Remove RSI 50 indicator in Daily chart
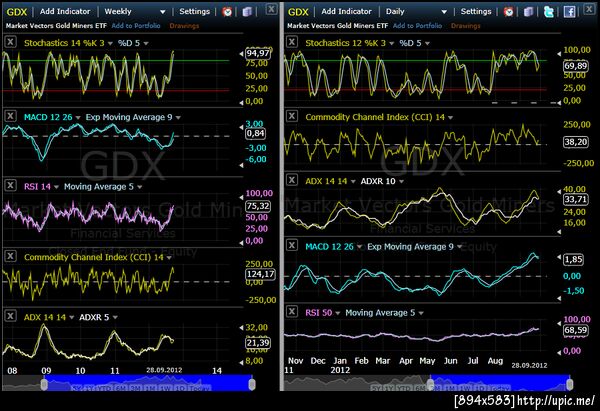600x411 pixels. click(x=292, y=312)
